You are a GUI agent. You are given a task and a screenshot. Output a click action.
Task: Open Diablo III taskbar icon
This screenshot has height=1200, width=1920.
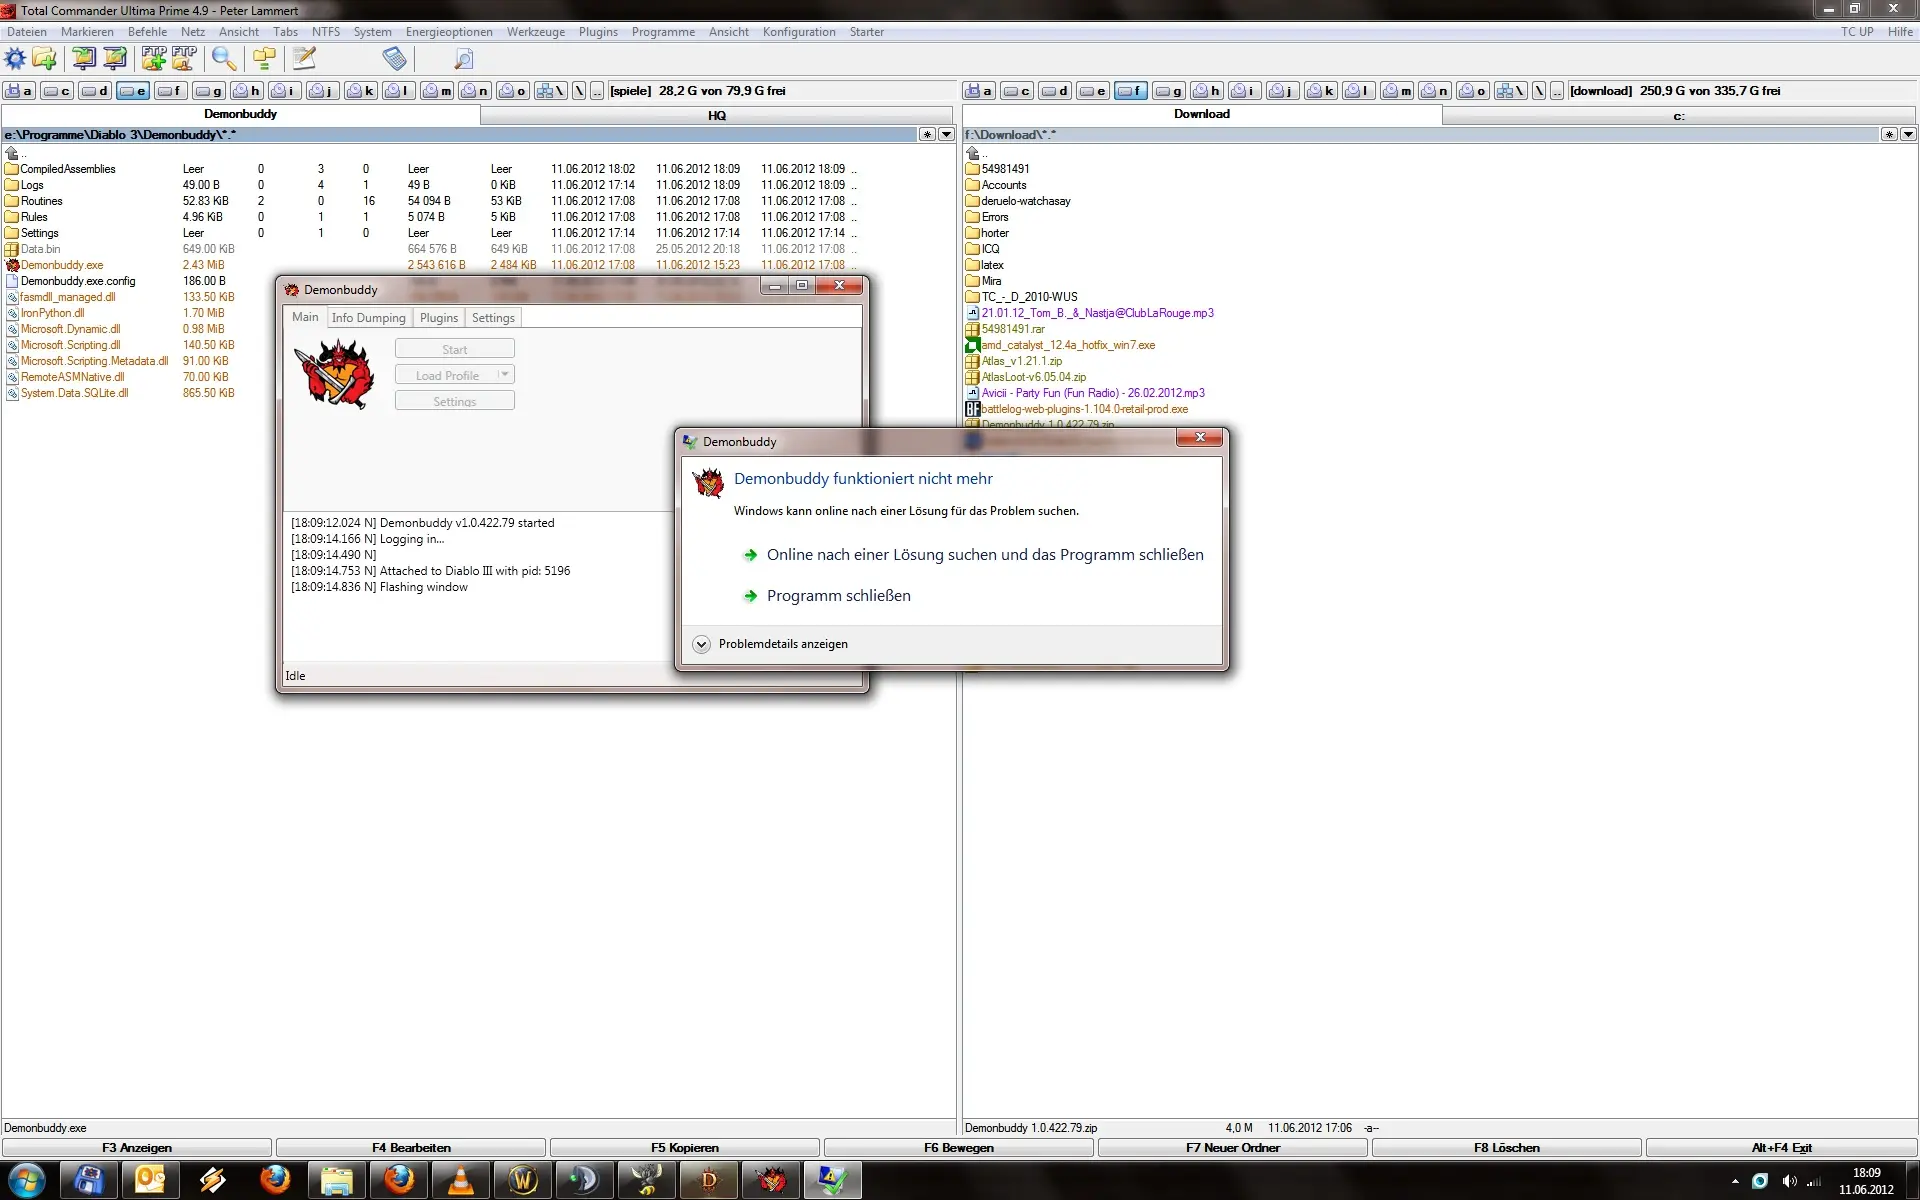(709, 1180)
